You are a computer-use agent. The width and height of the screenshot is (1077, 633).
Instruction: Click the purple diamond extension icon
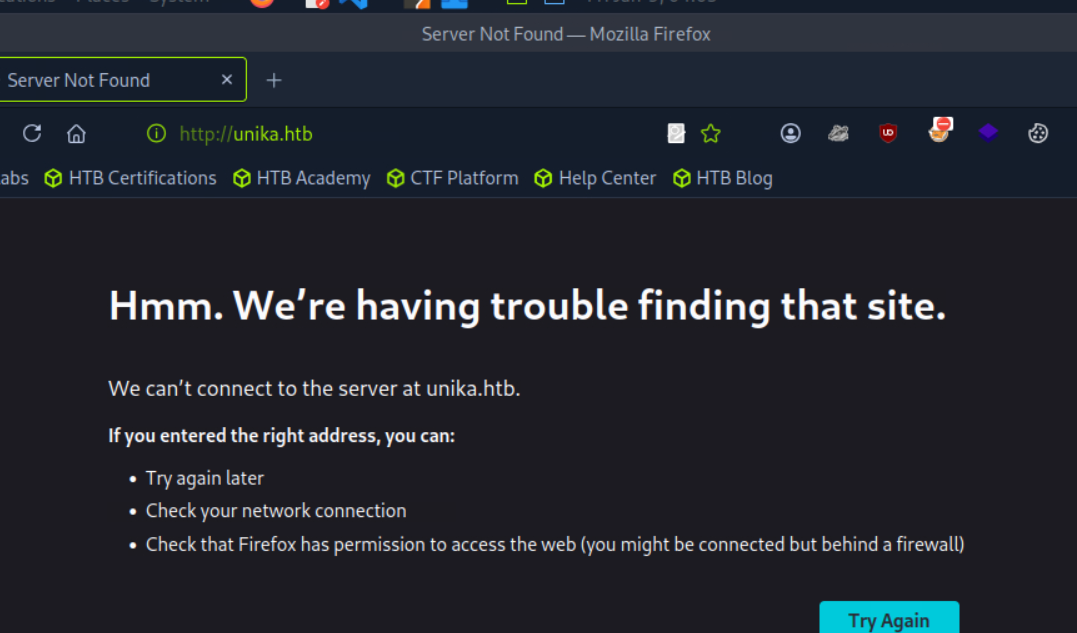(x=988, y=133)
